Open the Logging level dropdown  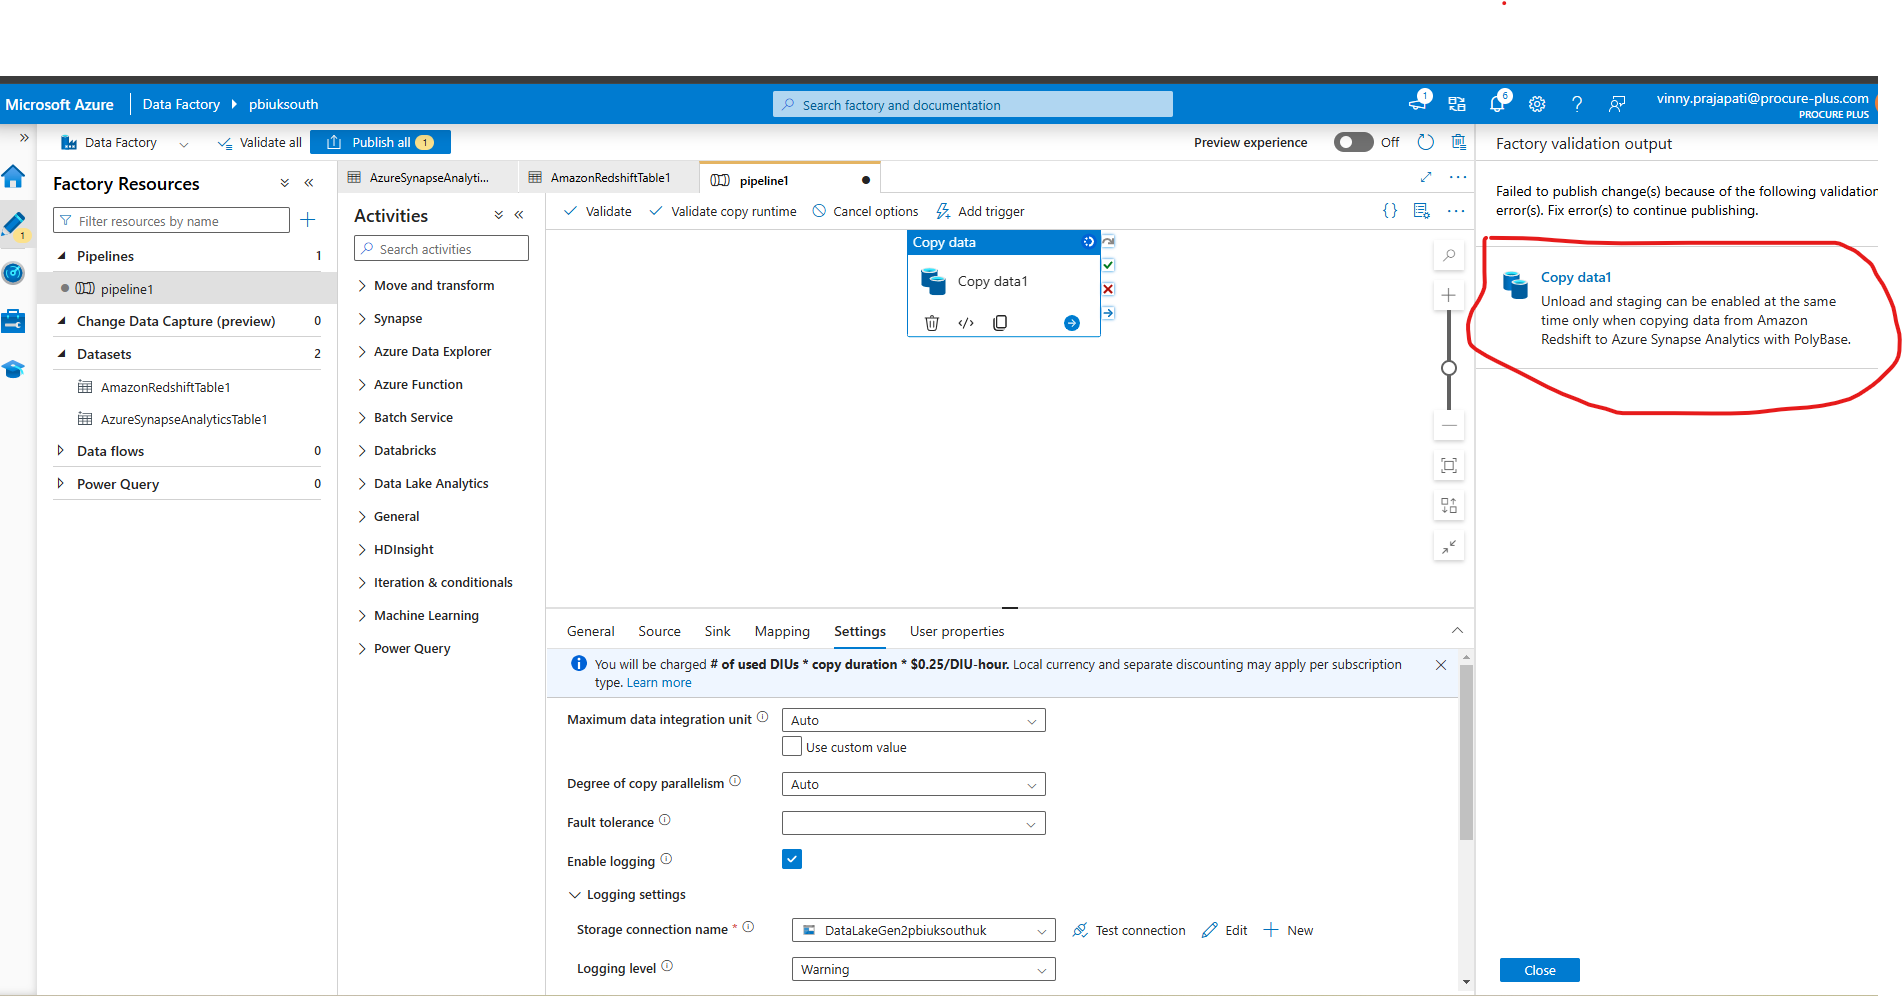(924, 969)
